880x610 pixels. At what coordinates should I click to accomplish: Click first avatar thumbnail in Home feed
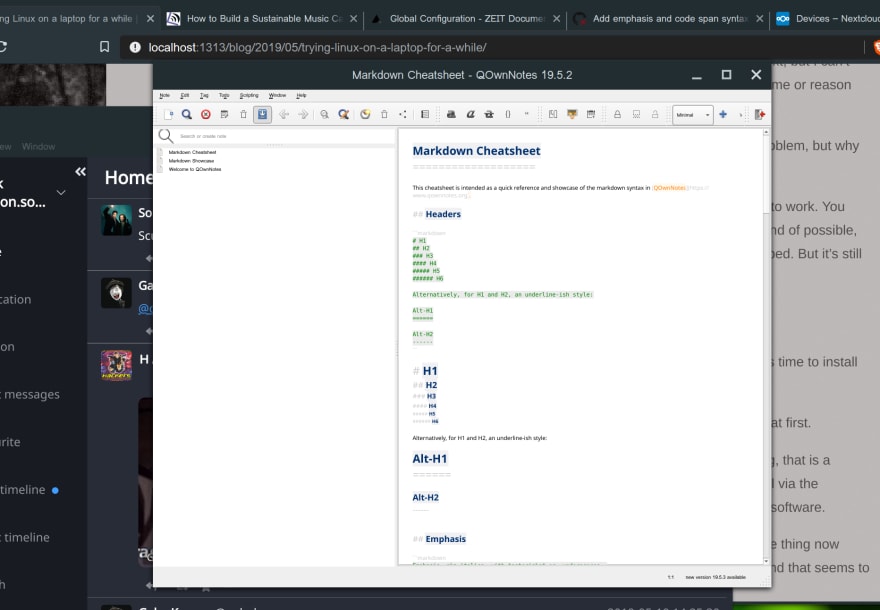pyautogui.click(x=116, y=219)
